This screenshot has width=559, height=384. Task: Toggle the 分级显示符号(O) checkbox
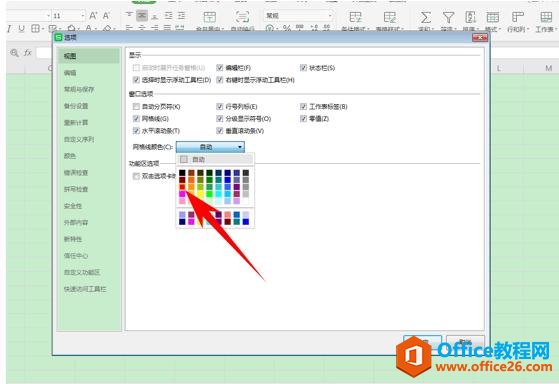pyautogui.click(x=220, y=118)
